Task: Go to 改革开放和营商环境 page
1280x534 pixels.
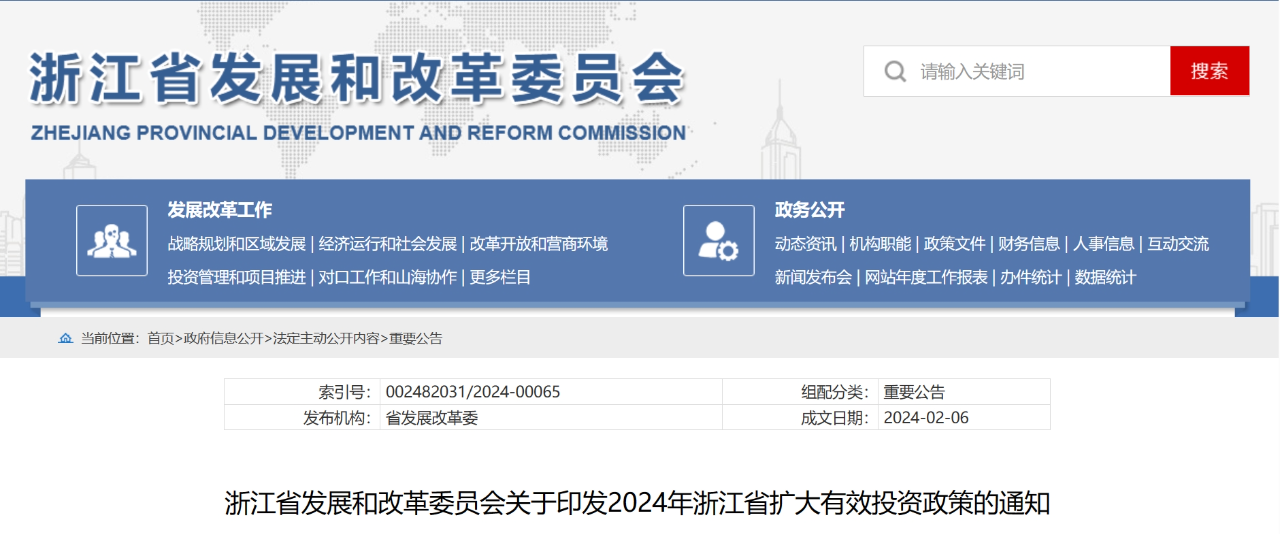Action: (x=538, y=244)
